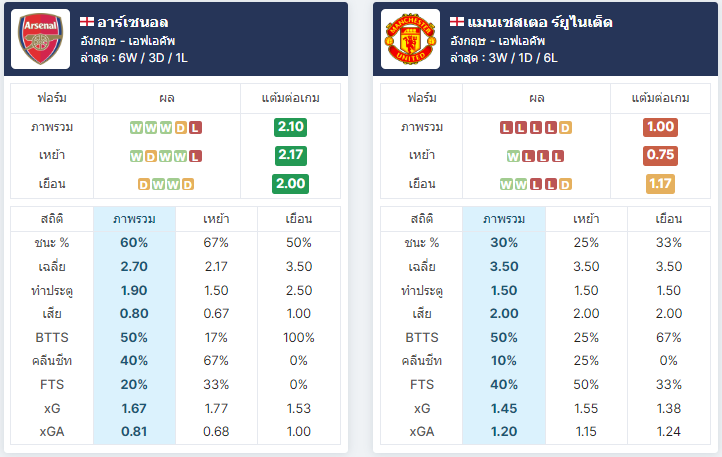Click England flag next to อาร์เซนอล
Screen dimensions: 722x457
click(x=87, y=22)
